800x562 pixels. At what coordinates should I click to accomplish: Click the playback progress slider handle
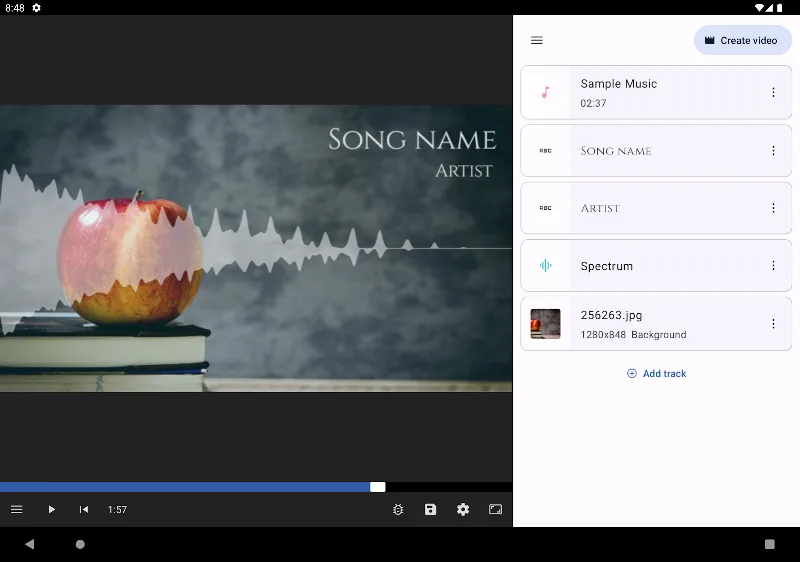[x=378, y=487]
